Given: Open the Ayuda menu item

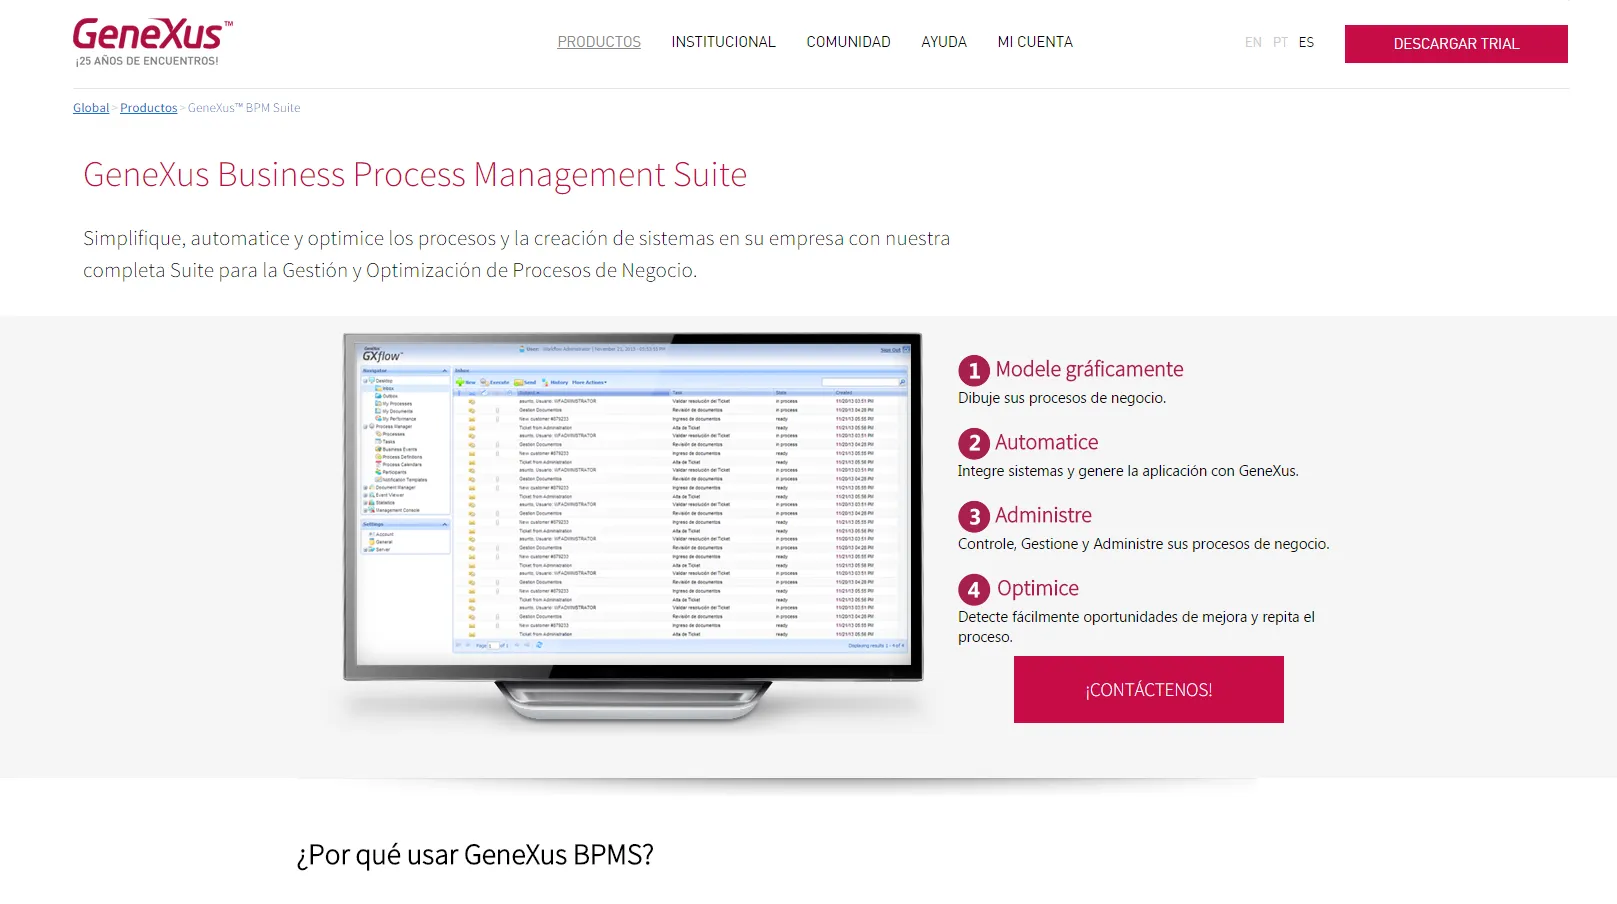Looking at the screenshot, I should point(943,42).
